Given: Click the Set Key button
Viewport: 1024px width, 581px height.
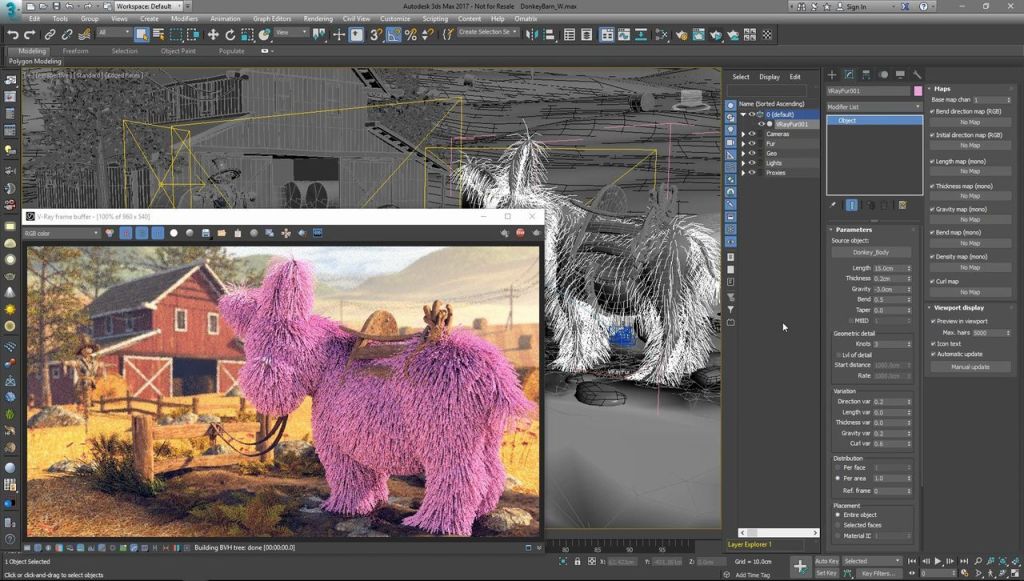Looking at the screenshot, I should tap(826, 573).
